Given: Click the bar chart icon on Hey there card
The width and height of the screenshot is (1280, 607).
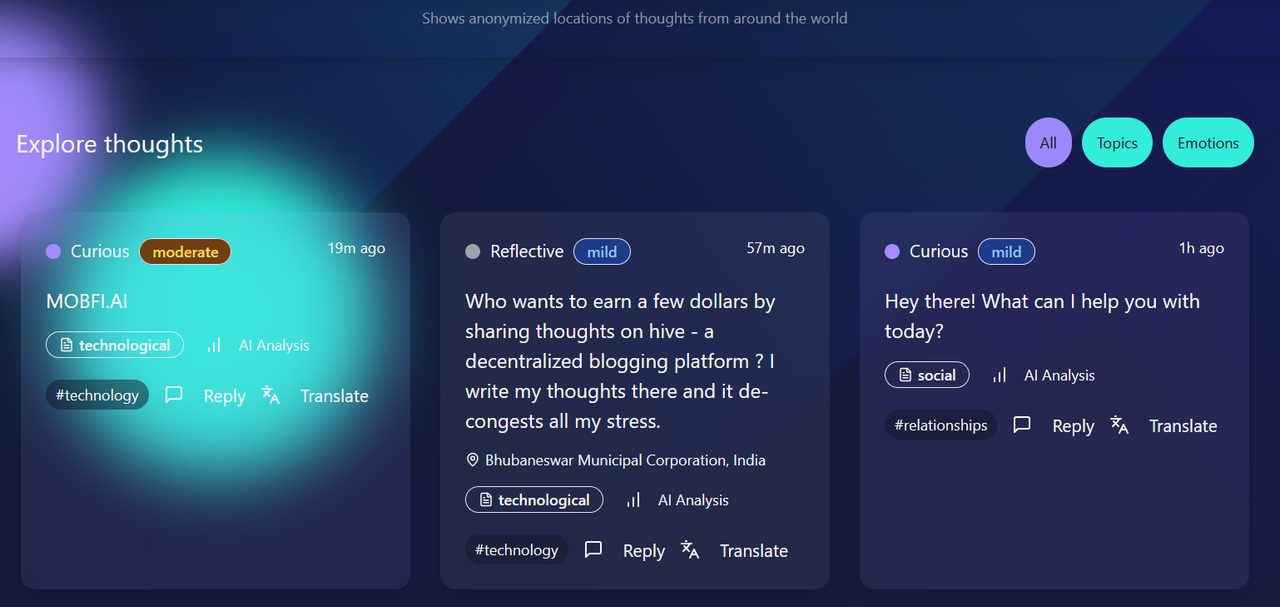Looking at the screenshot, I should (1000, 375).
